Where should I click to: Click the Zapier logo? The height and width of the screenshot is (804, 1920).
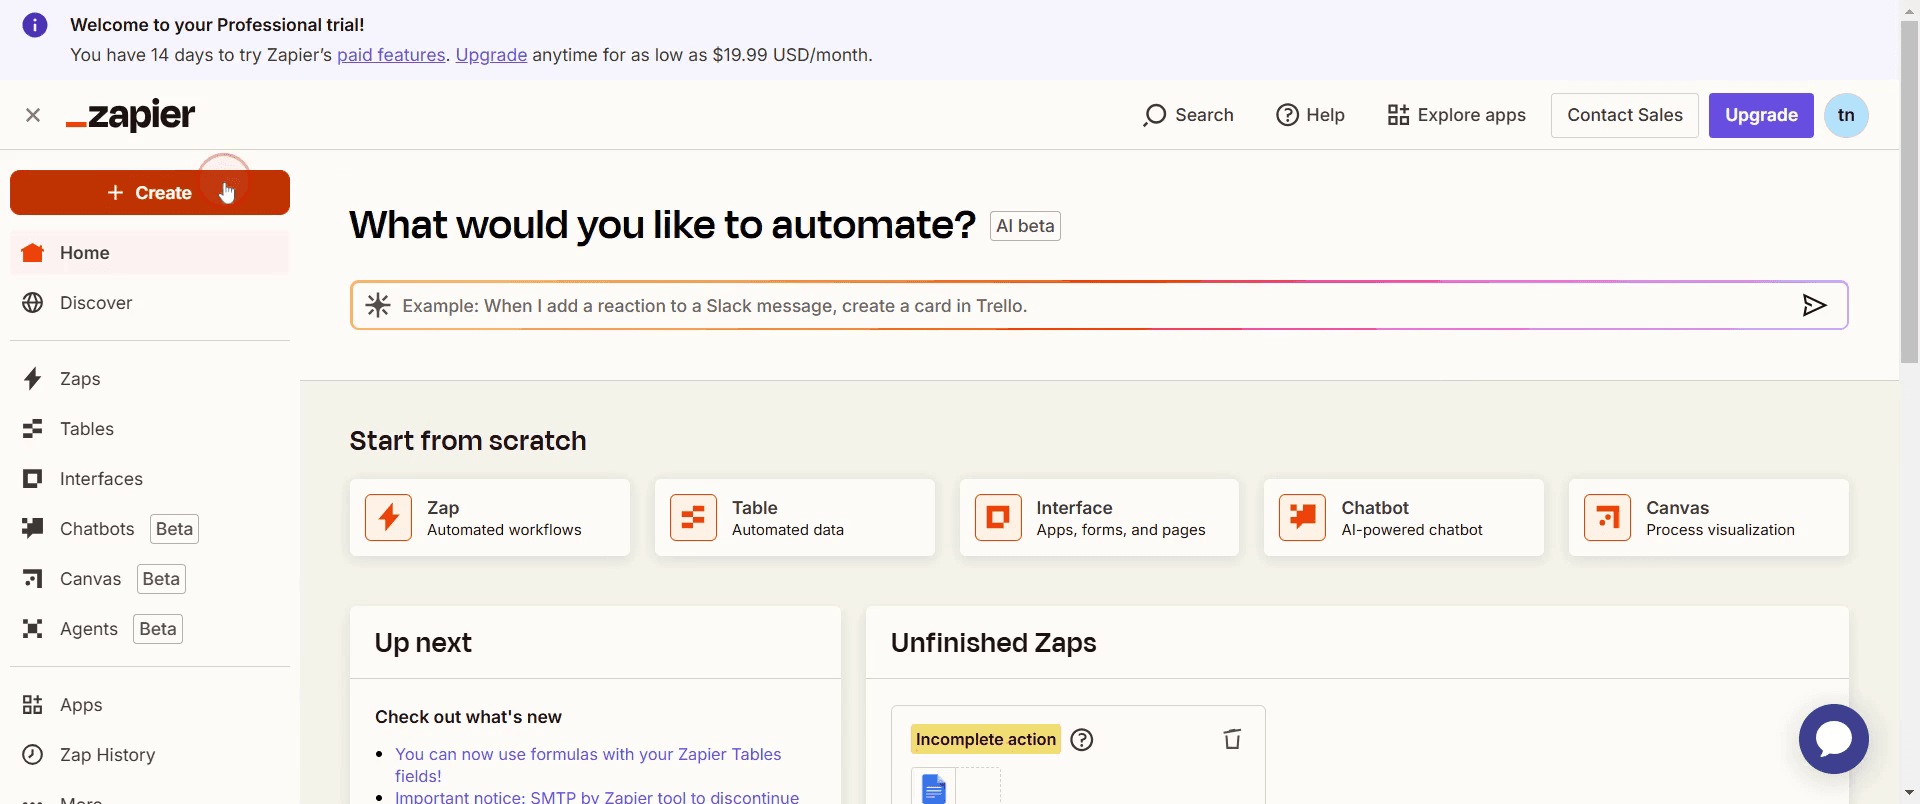[x=131, y=115]
